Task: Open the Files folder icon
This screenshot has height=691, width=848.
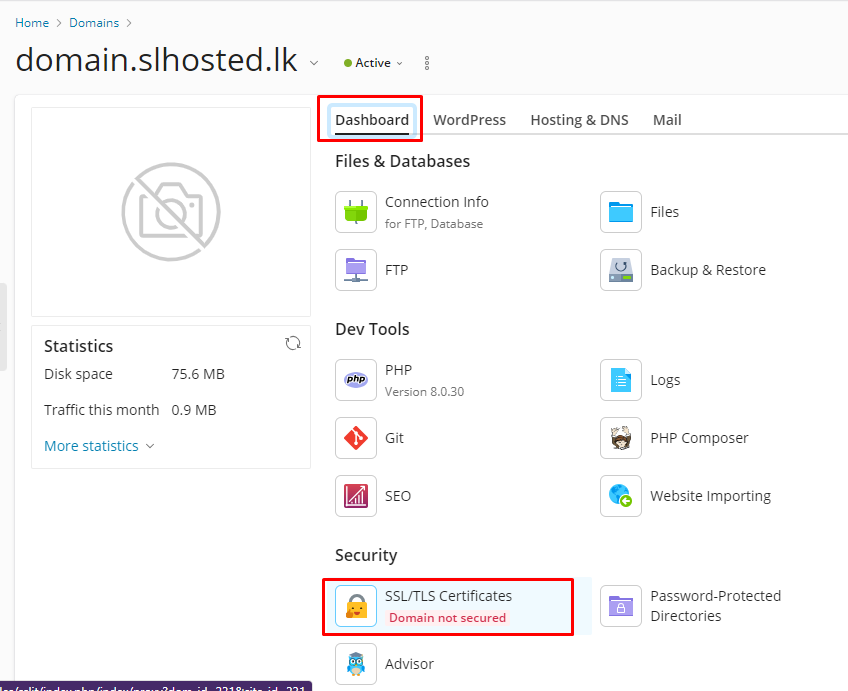Action: [621, 212]
